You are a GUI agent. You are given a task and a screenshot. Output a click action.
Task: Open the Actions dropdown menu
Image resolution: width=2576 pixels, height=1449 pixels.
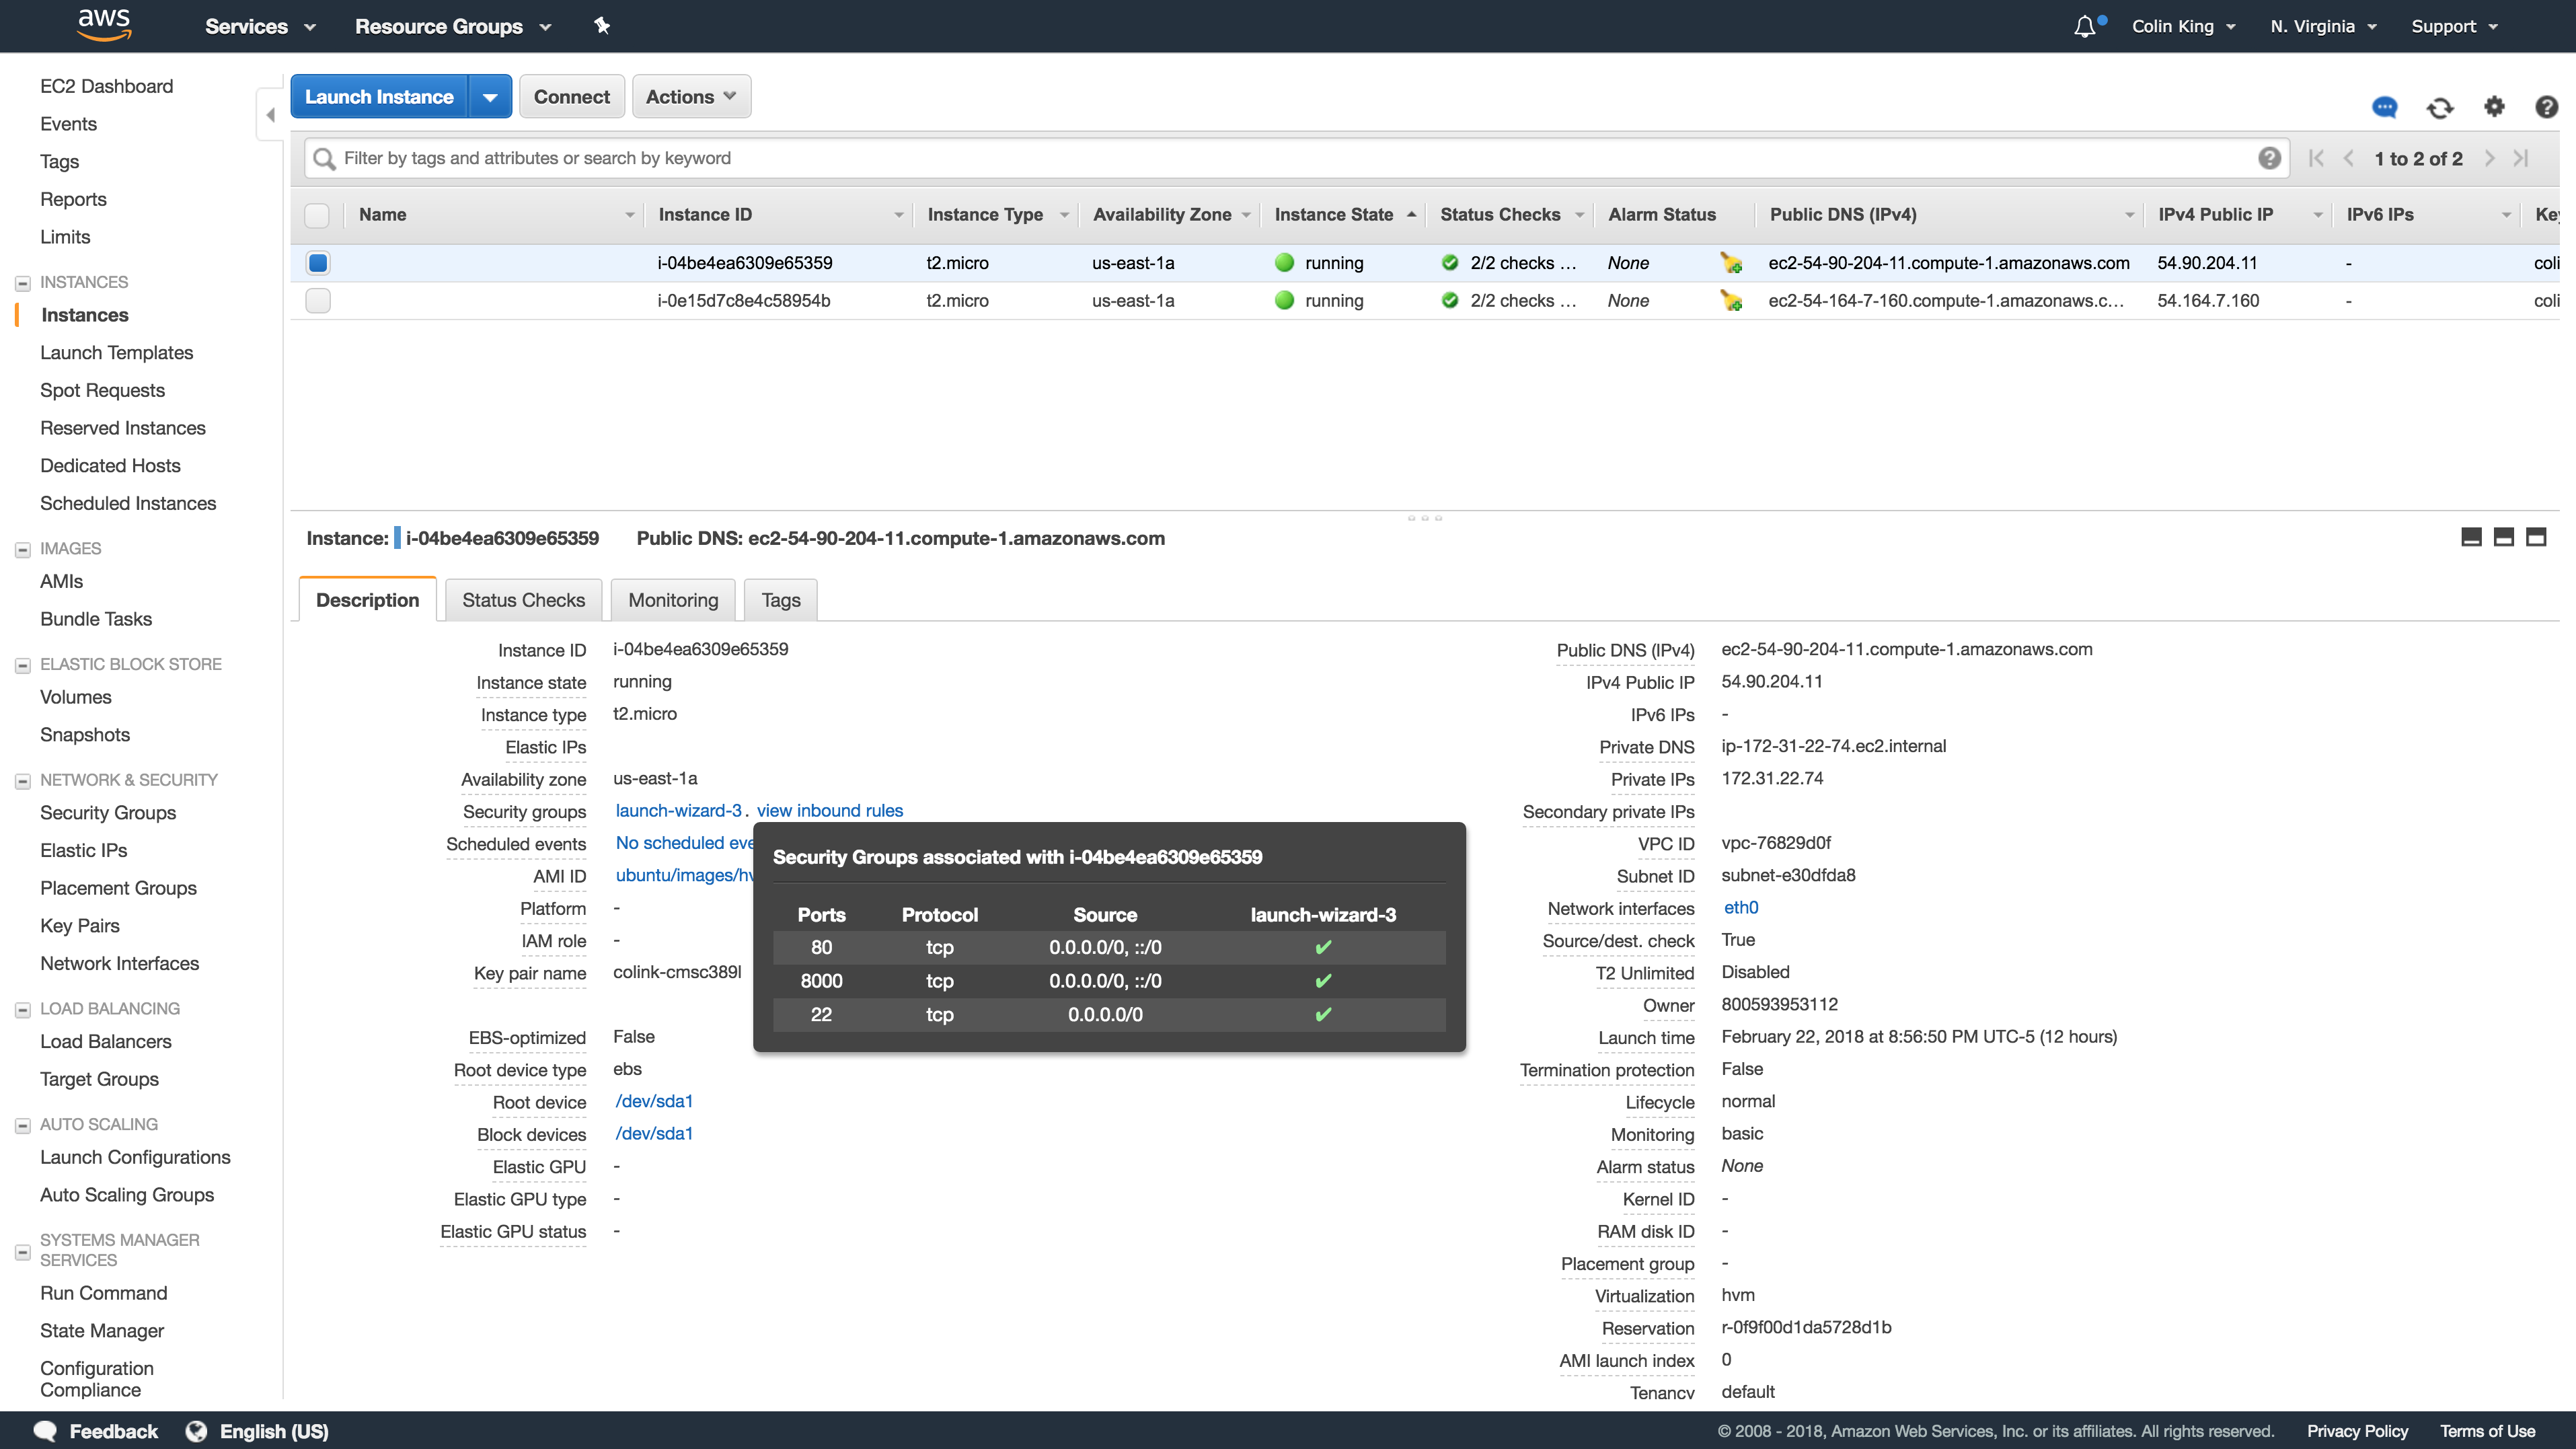pyautogui.click(x=691, y=97)
